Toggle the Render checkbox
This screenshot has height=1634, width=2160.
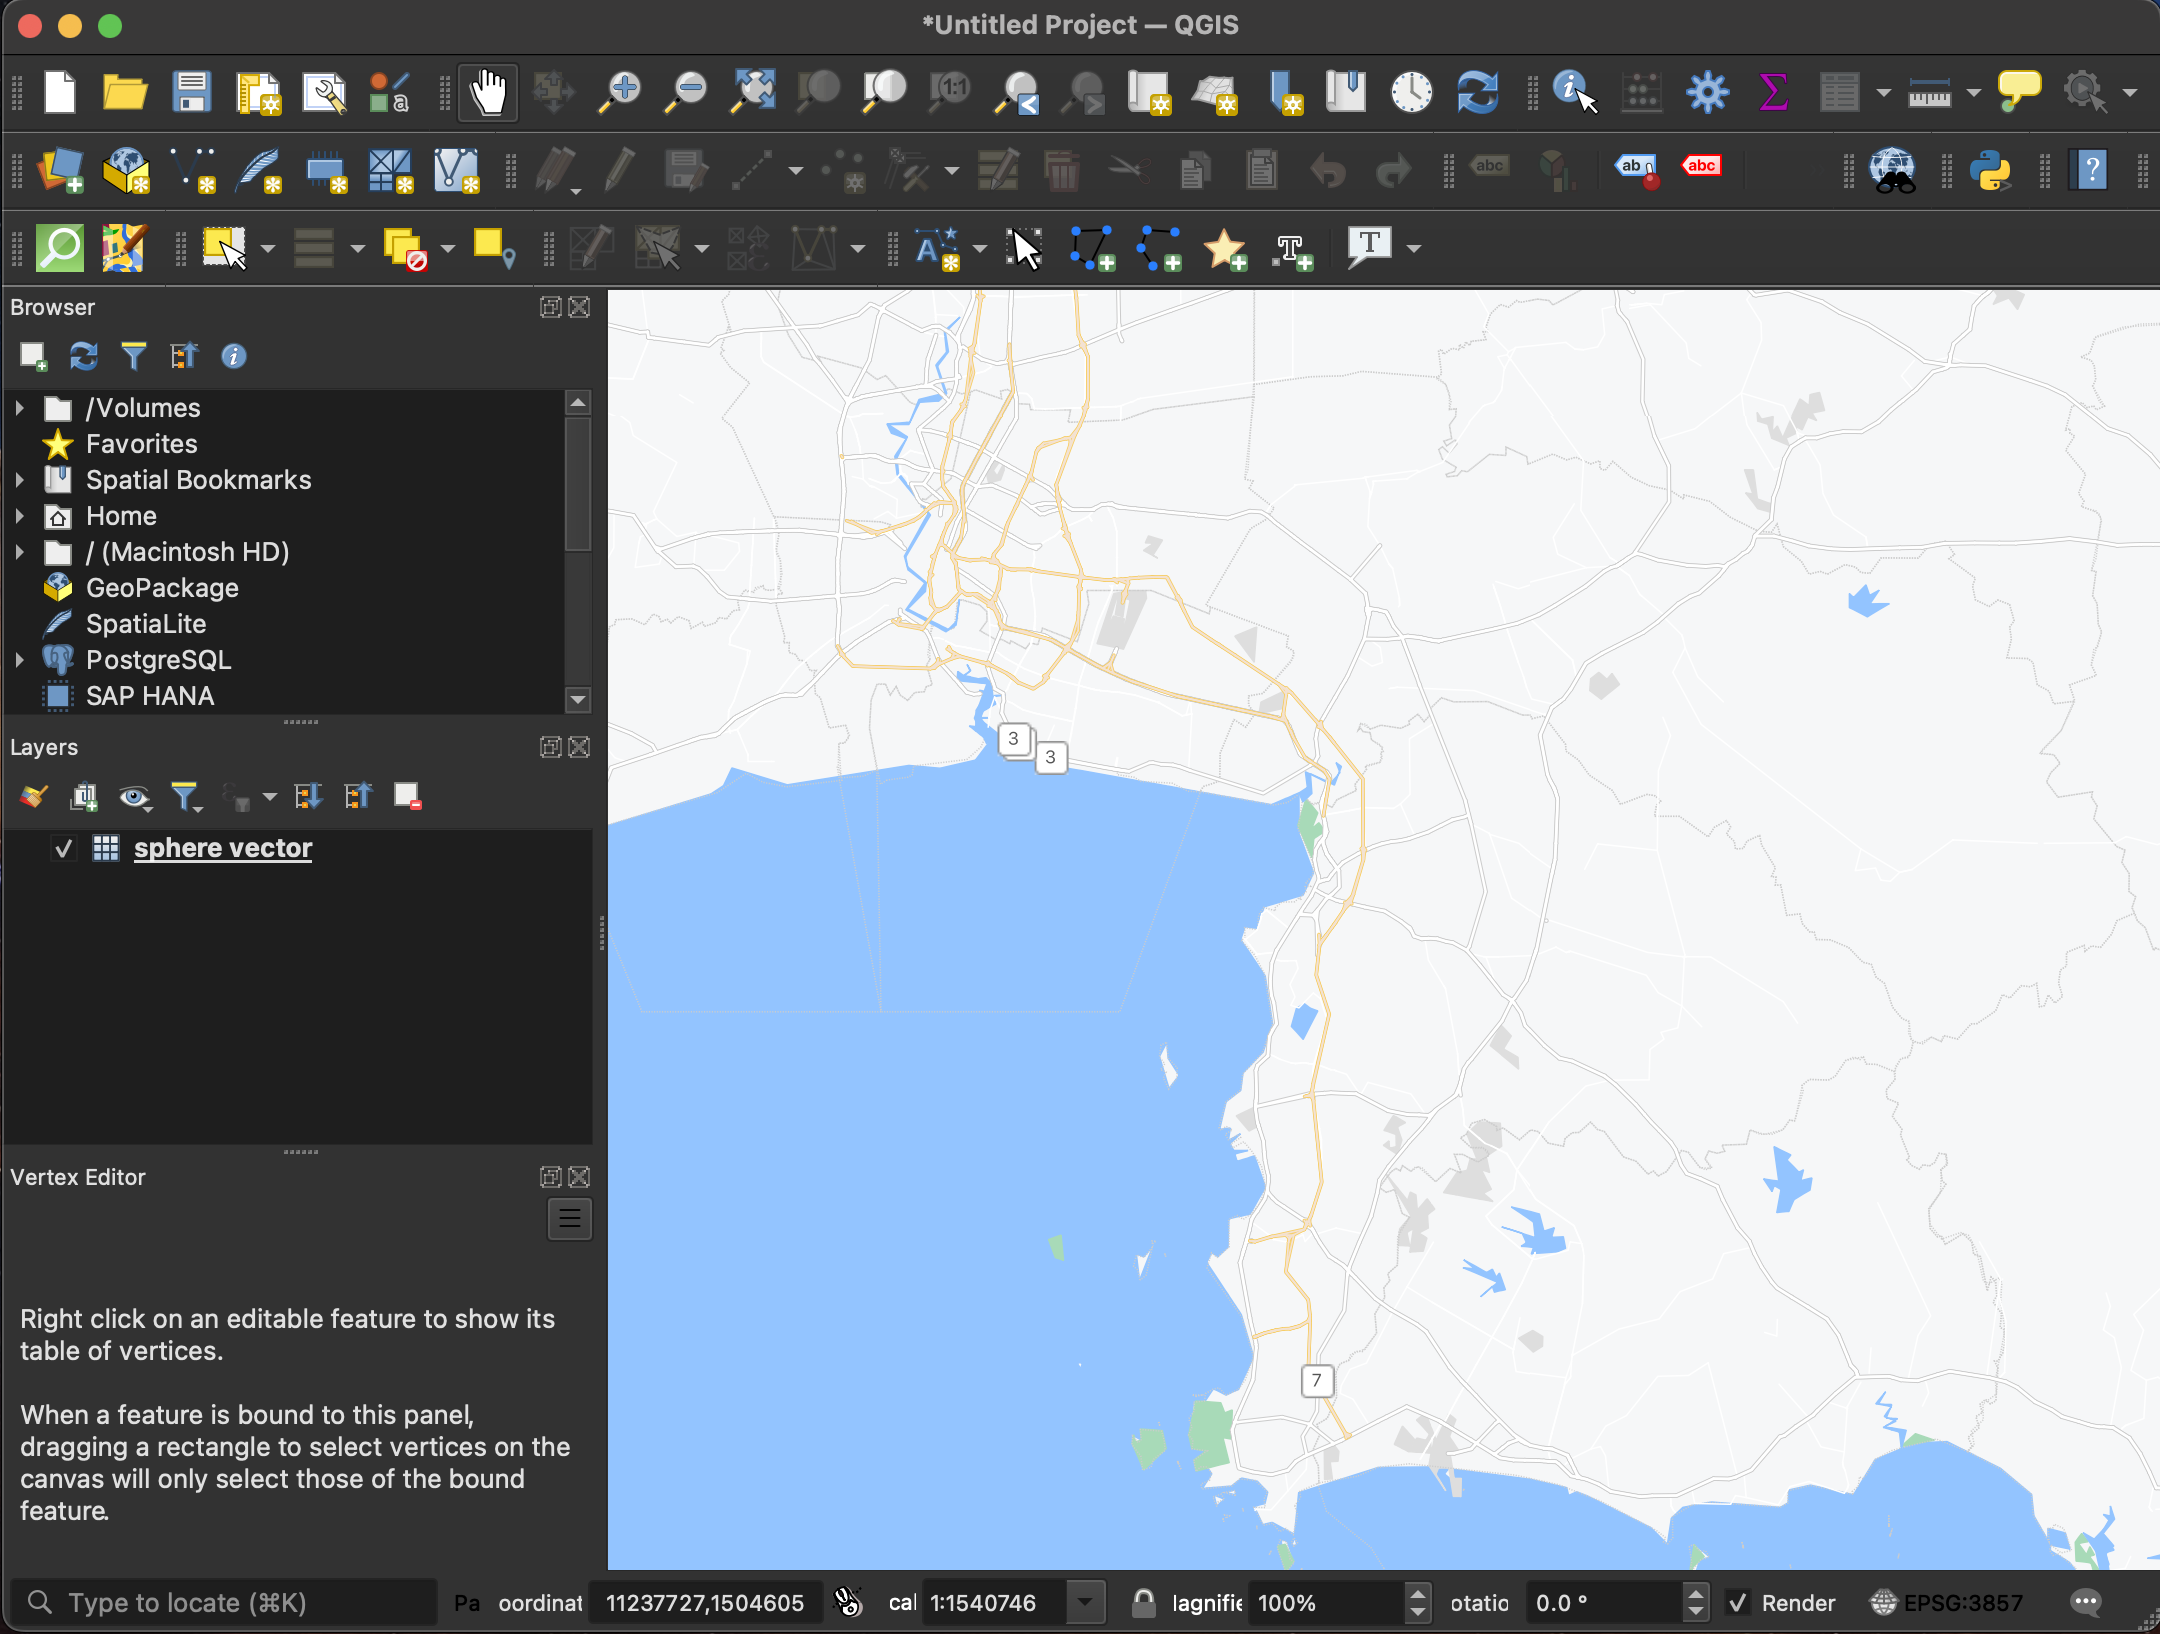[x=1738, y=1603]
